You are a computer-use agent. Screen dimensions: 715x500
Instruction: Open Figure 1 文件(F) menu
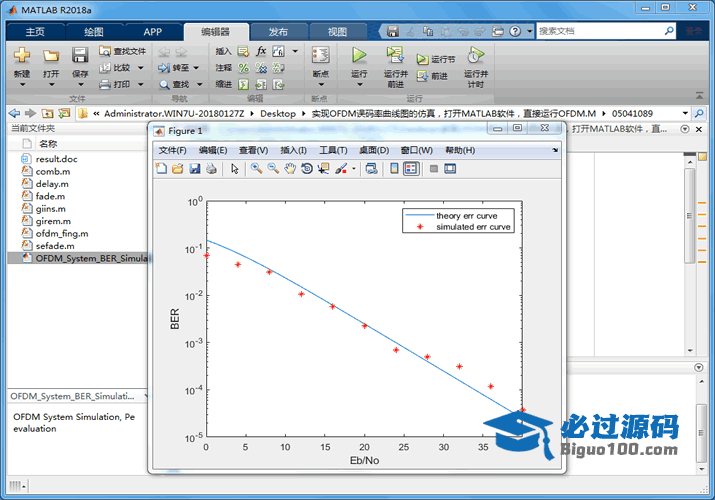[172, 150]
